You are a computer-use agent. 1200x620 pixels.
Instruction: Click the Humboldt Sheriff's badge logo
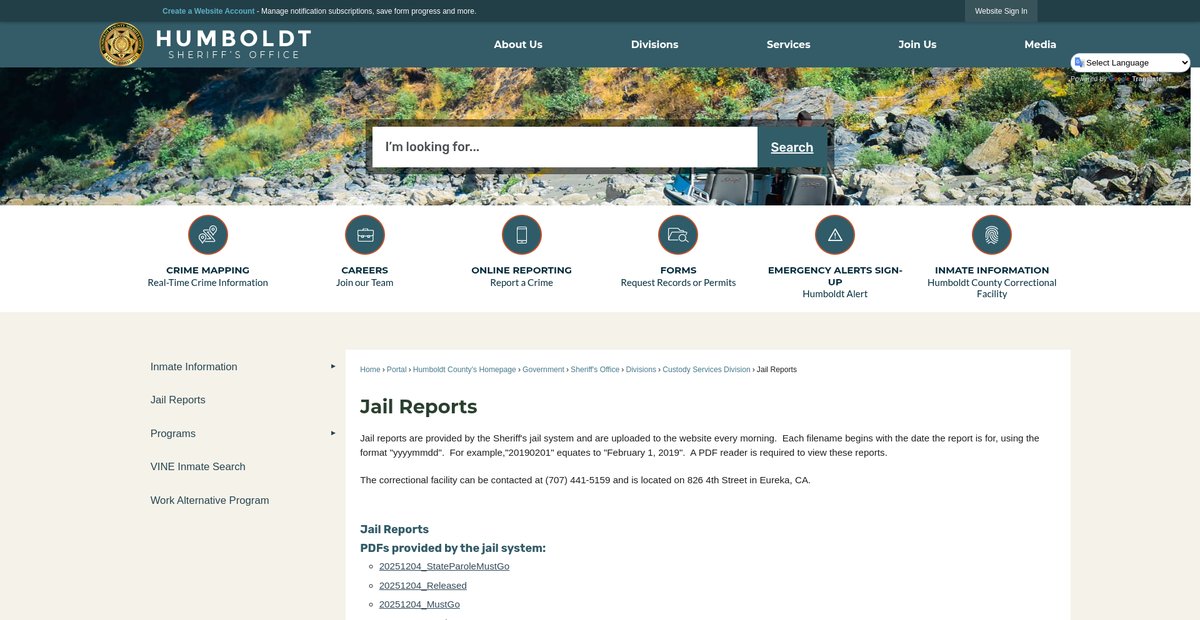121,44
